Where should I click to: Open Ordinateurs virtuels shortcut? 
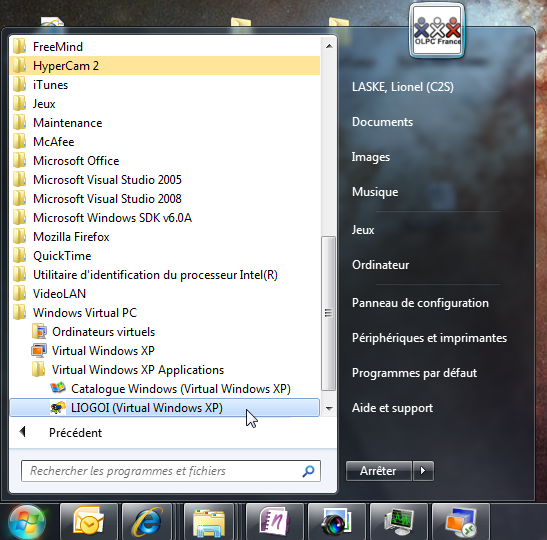pyautogui.click(x=165, y=332)
